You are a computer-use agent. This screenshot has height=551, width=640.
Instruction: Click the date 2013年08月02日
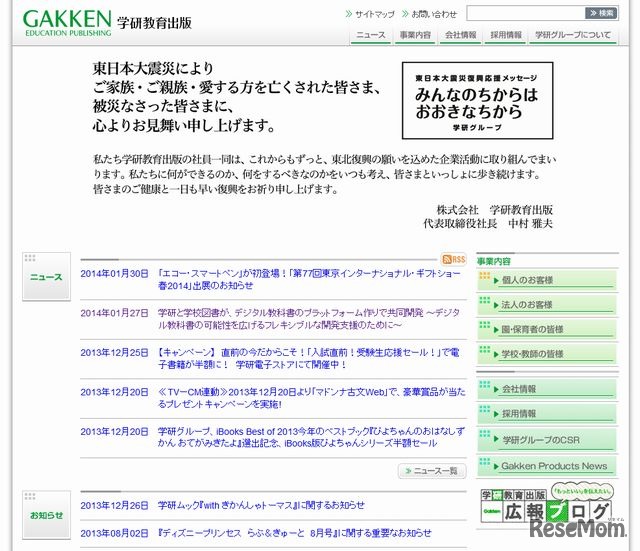[x=114, y=533]
